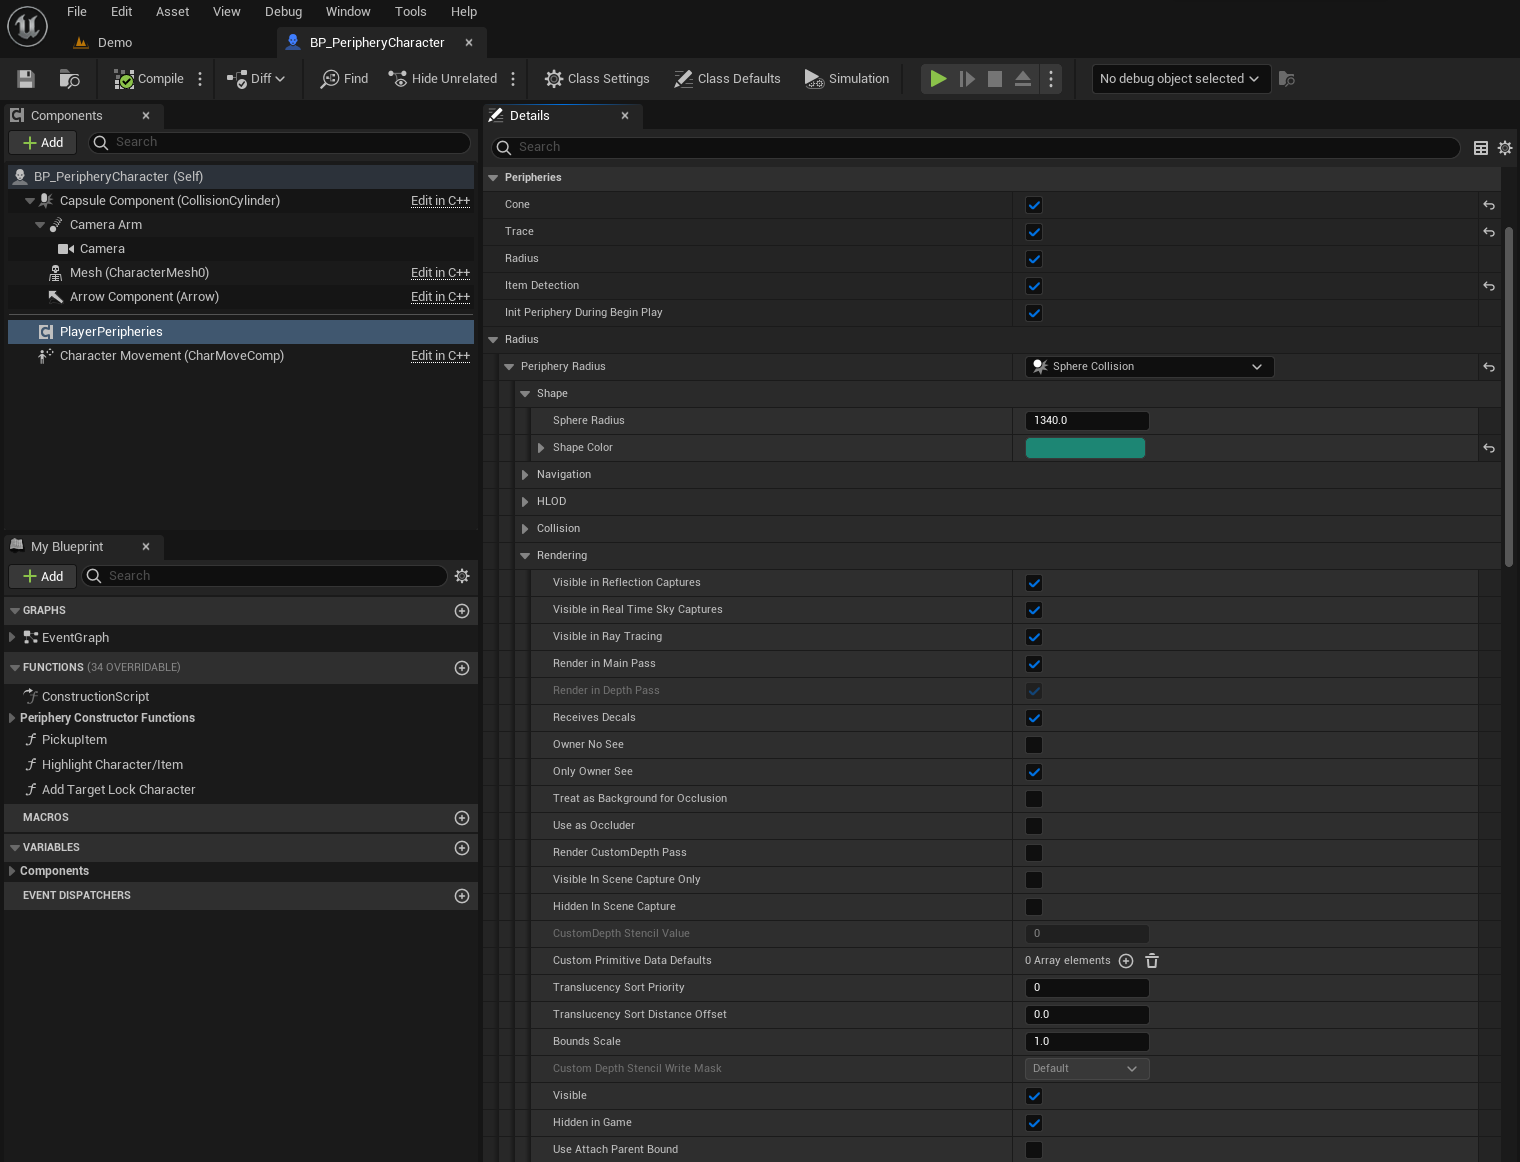Add a new component
1520x1162 pixels.
click(x=43, y=143)
